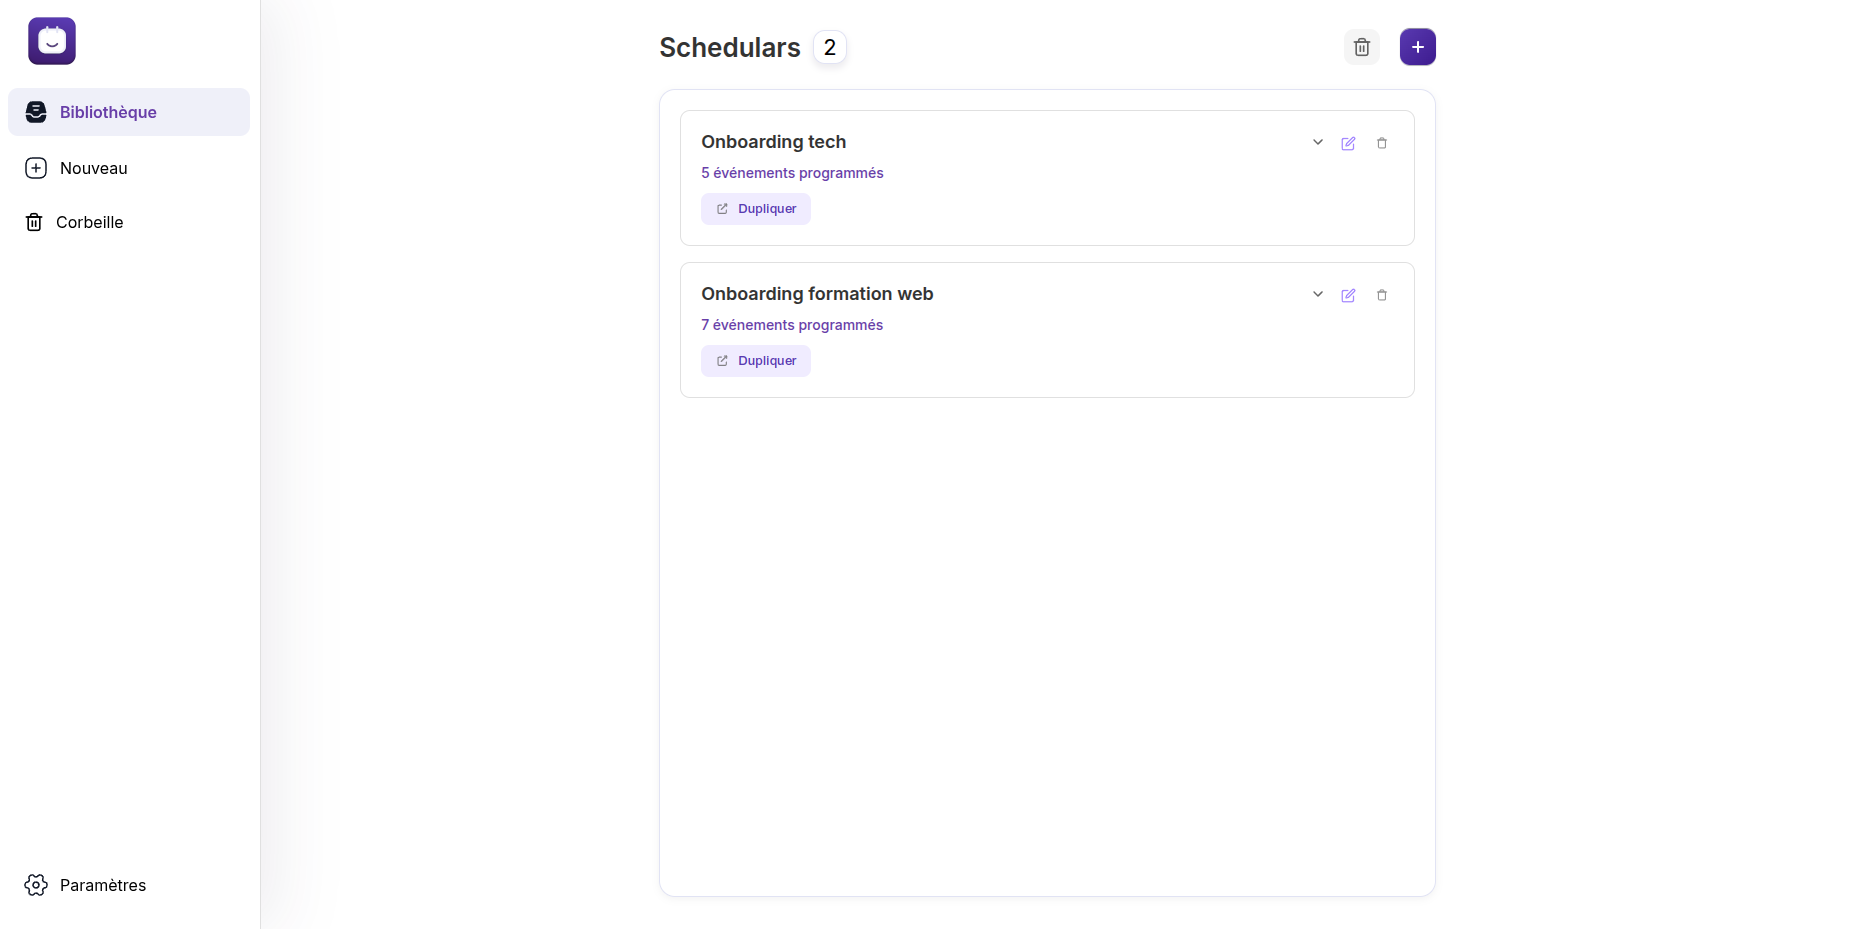Click the Schedulars count badge

[x=829, y=46]
